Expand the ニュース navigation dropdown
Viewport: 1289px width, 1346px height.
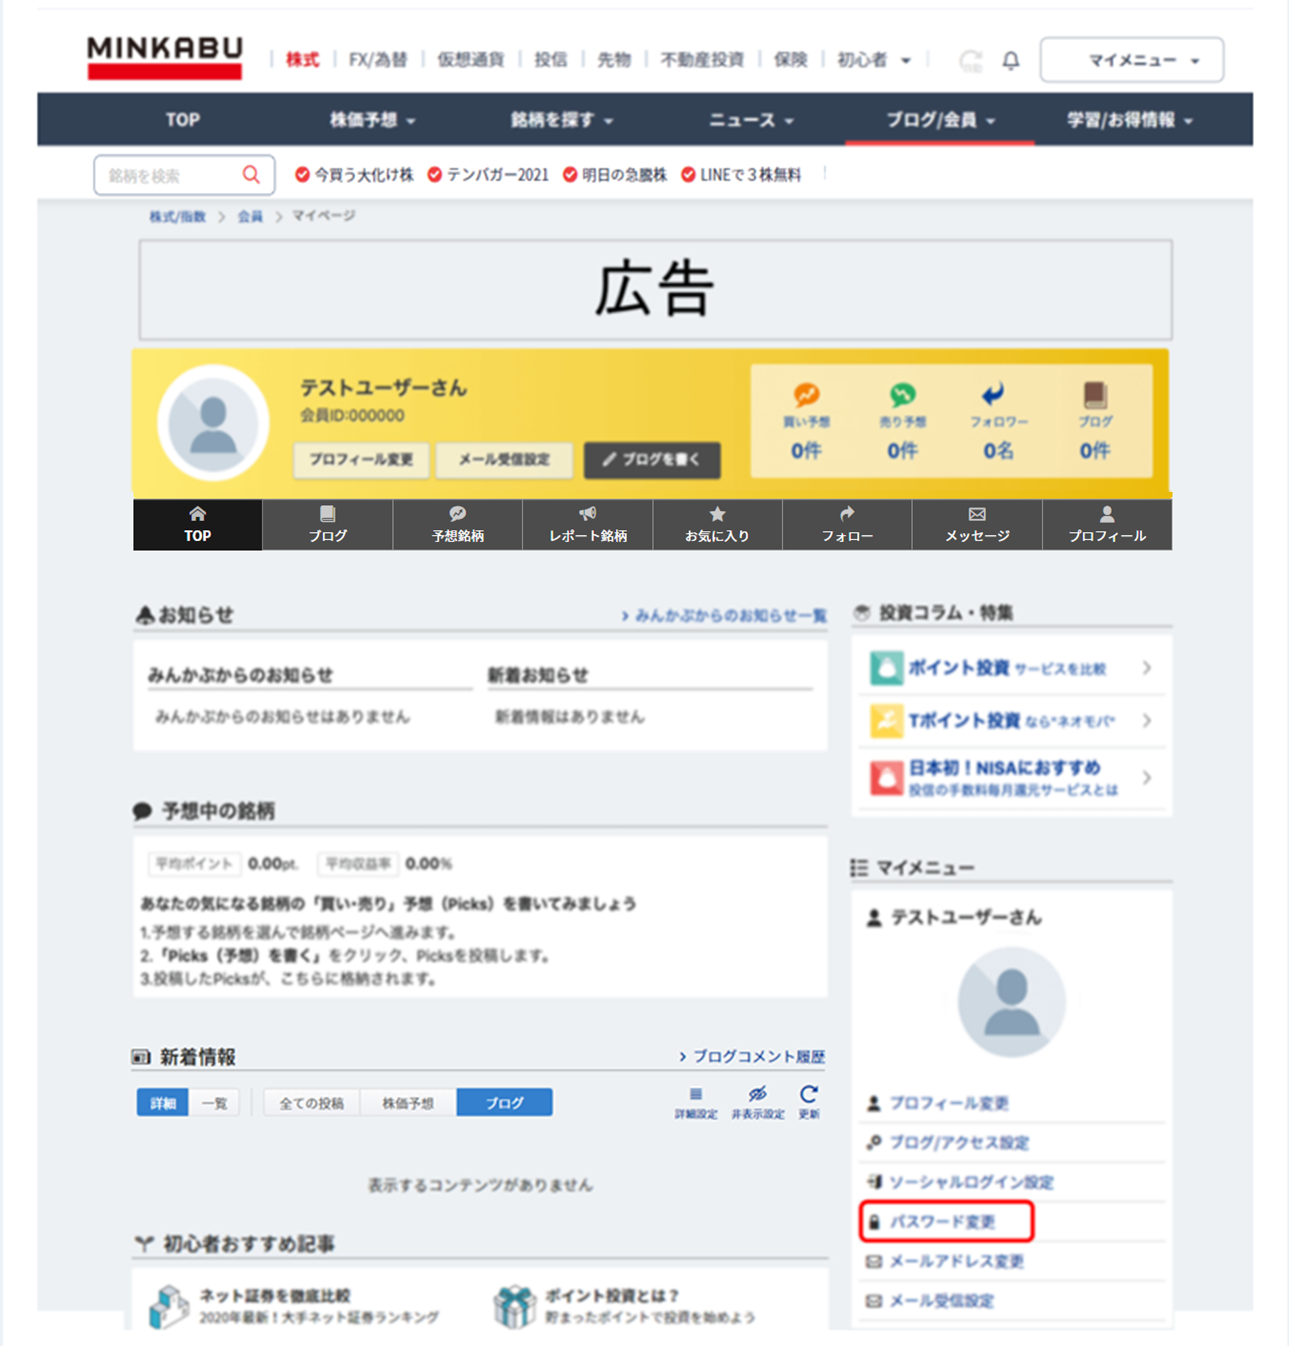[751, 120]
